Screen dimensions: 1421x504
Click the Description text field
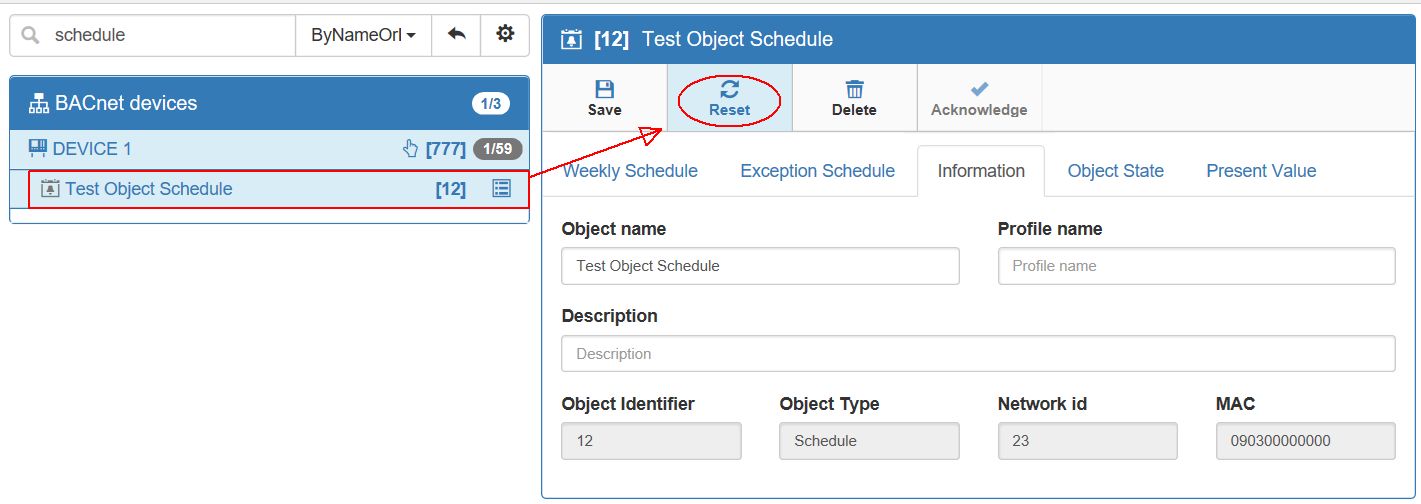coord(978,354)
